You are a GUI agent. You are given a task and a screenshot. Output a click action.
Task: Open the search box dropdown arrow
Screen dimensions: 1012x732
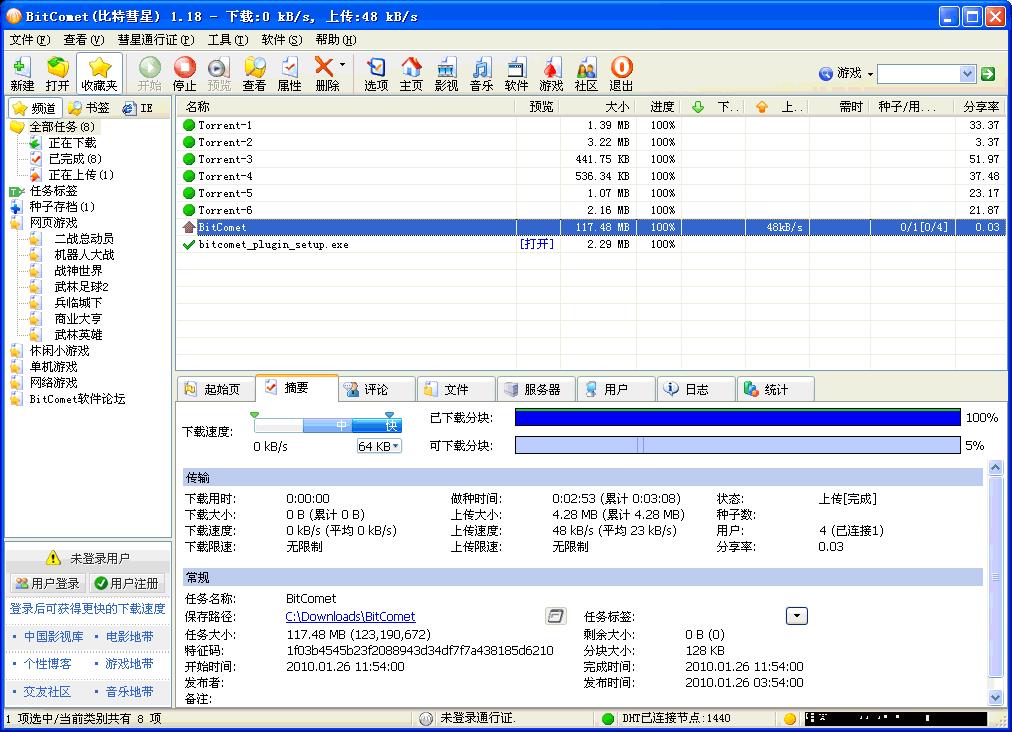pyautogui.click(x=967, y=74)
